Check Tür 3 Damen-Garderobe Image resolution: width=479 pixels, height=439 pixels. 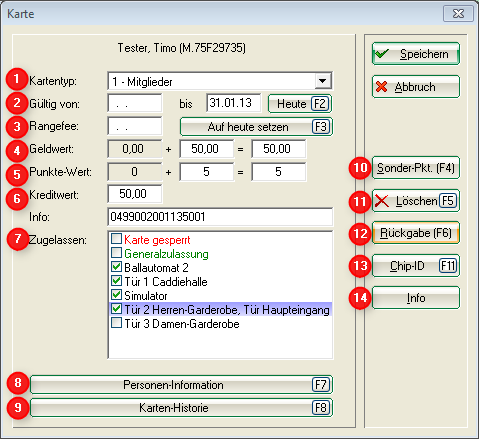[116, 323]
